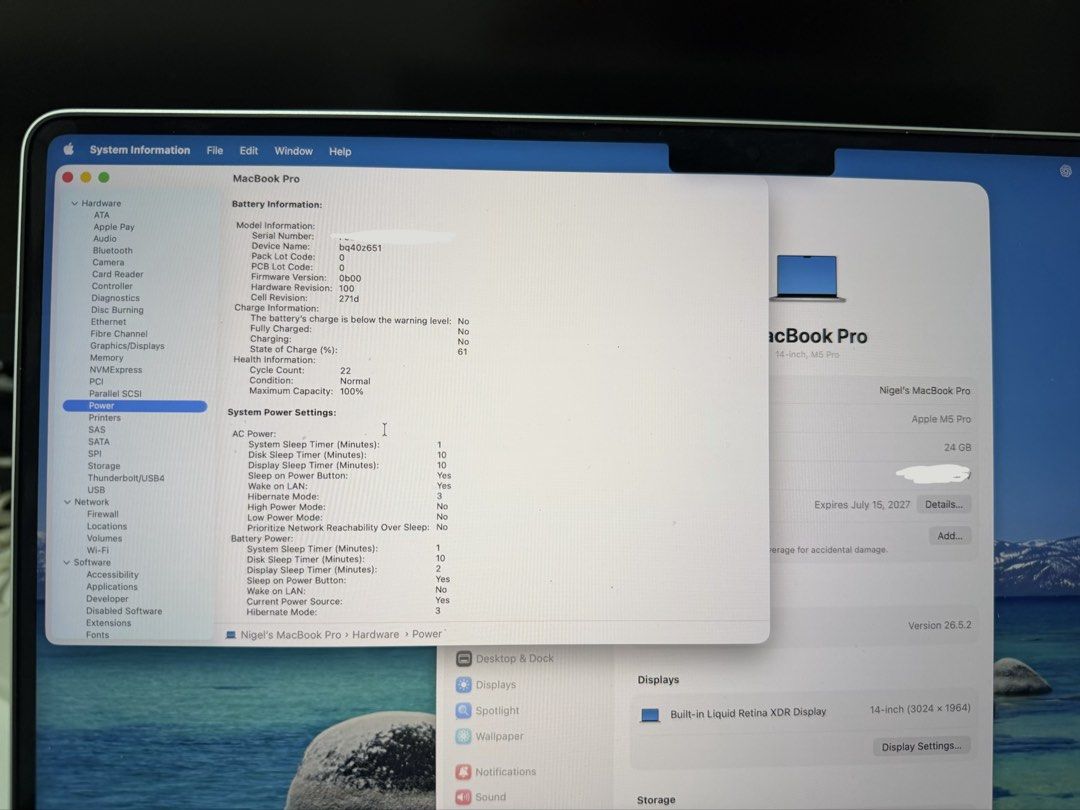Click the computer icon in the path bar
The width and height of the screenshot is (1080, 810).
[231, 635]
